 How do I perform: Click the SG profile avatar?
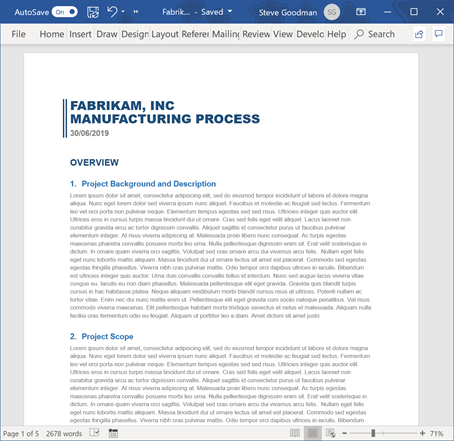(x=332, y=12)
